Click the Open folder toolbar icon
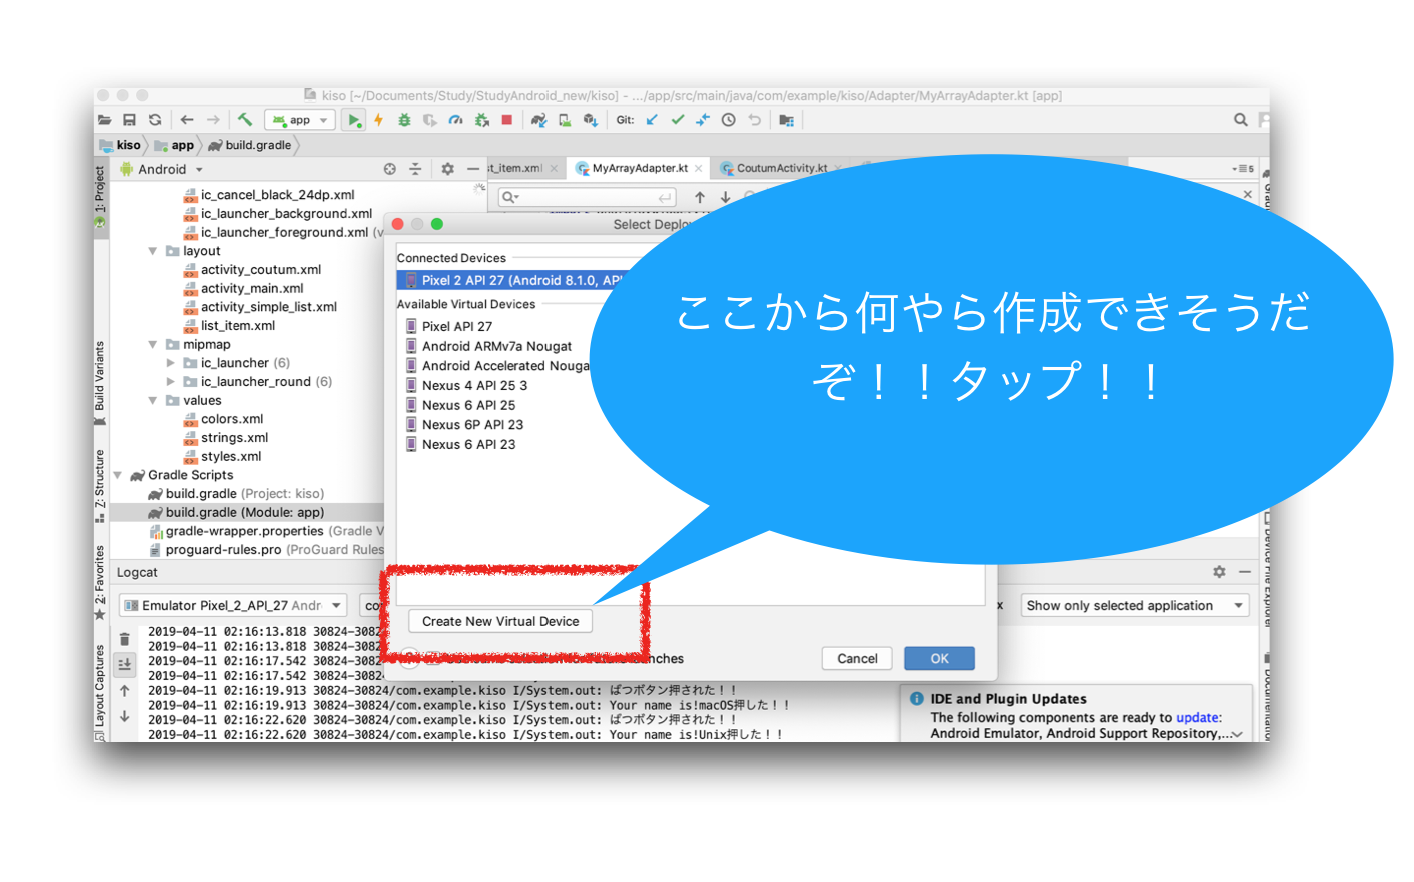1414x882 pixels. (x=104, y=120)
